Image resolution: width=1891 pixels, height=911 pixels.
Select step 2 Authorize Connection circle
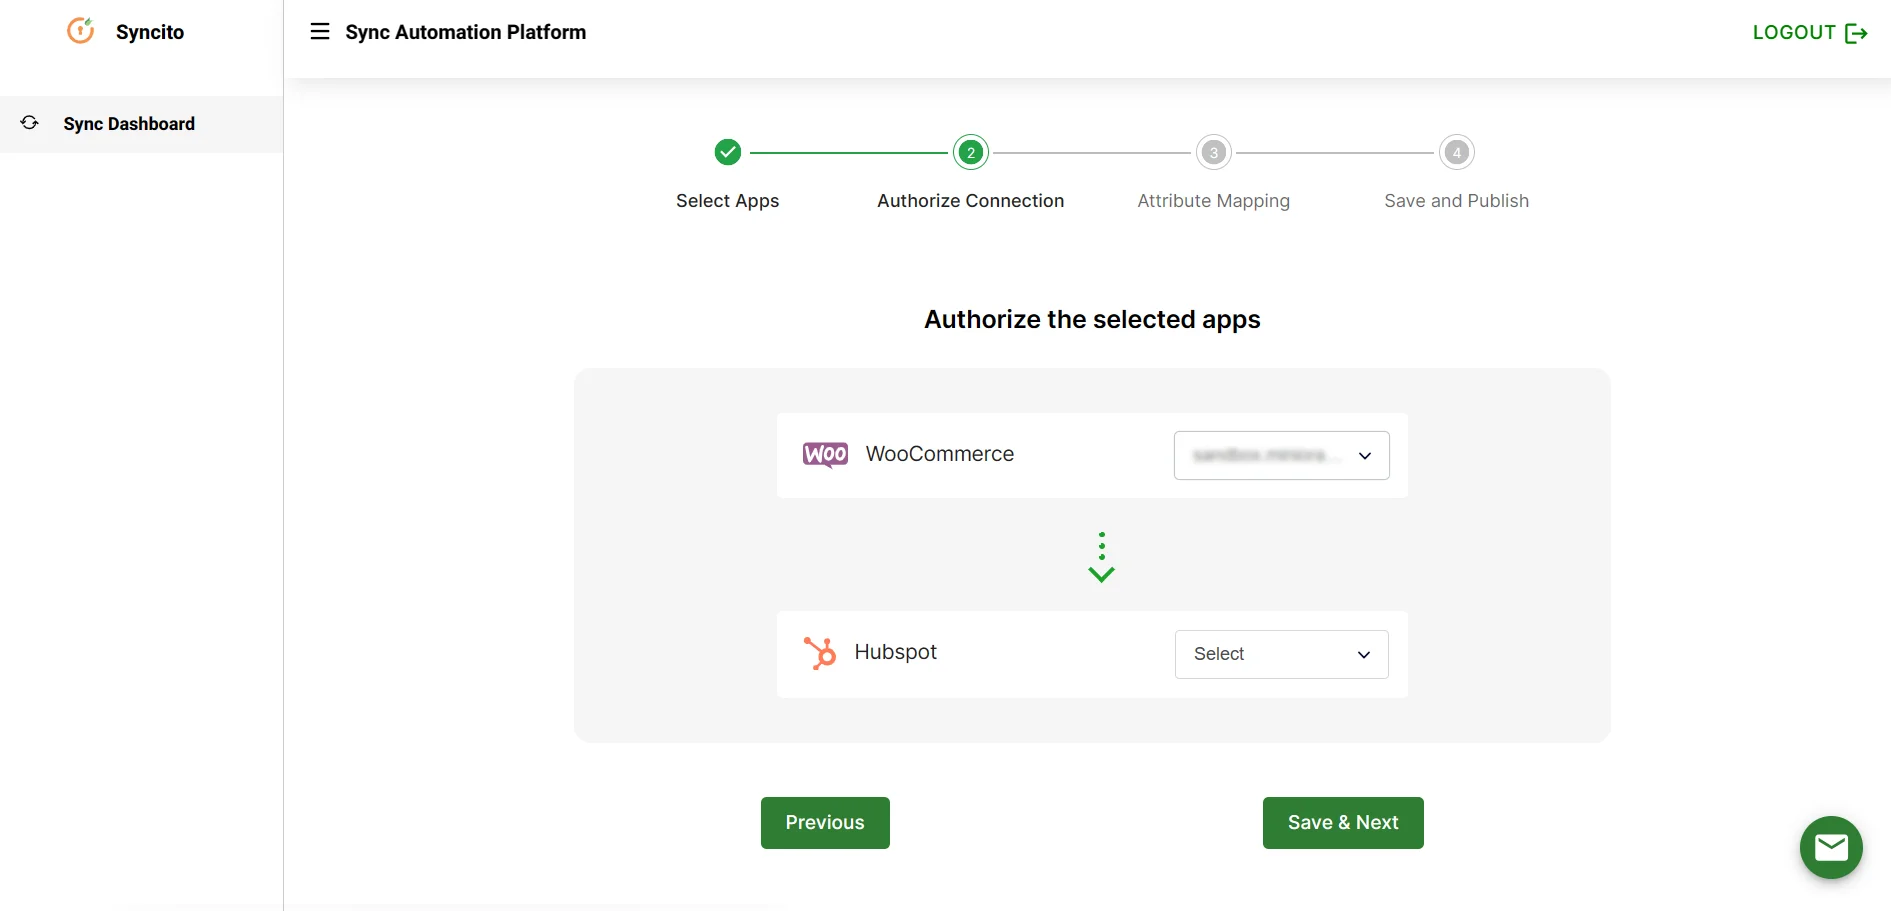click(970, 152)
